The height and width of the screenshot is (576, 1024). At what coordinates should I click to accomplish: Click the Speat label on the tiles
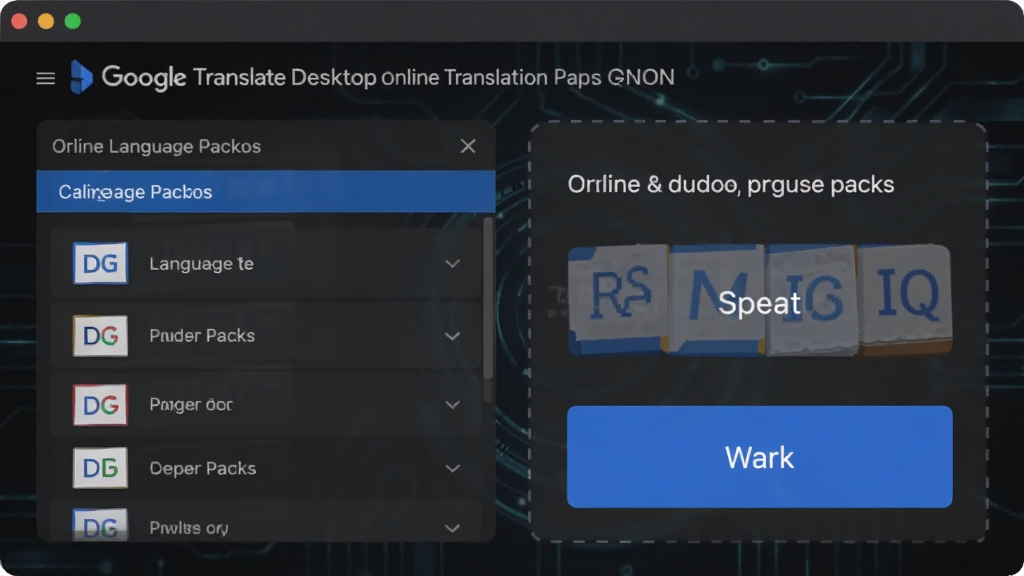tap(759, 303)
